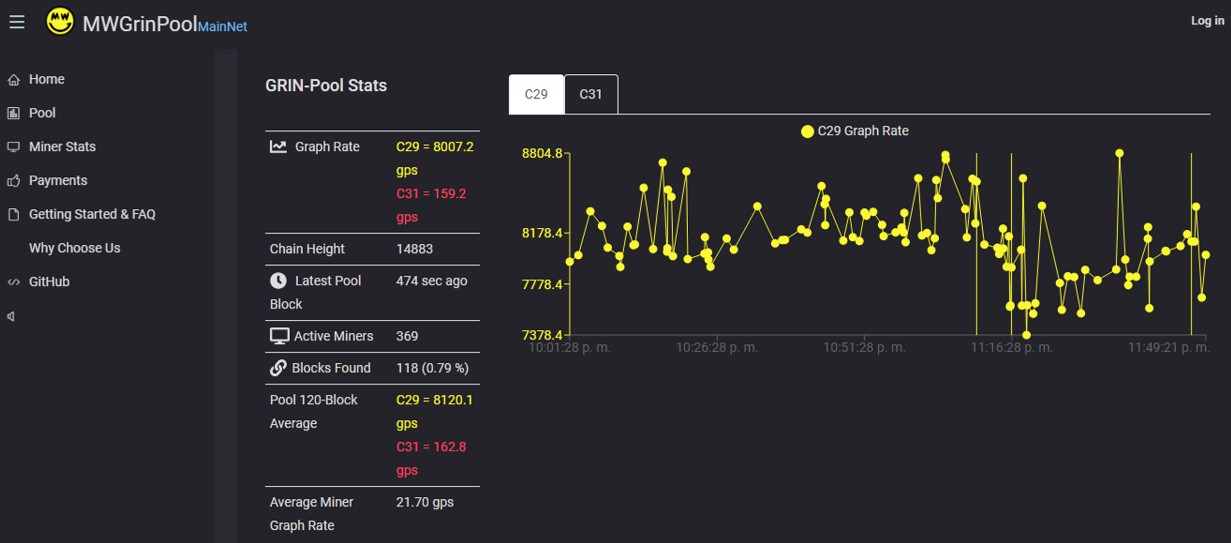Toggle the C29 Graph Rate legend marker
Image resolution: width=1231 pixels, height=543 pixels.
point(807,131)
